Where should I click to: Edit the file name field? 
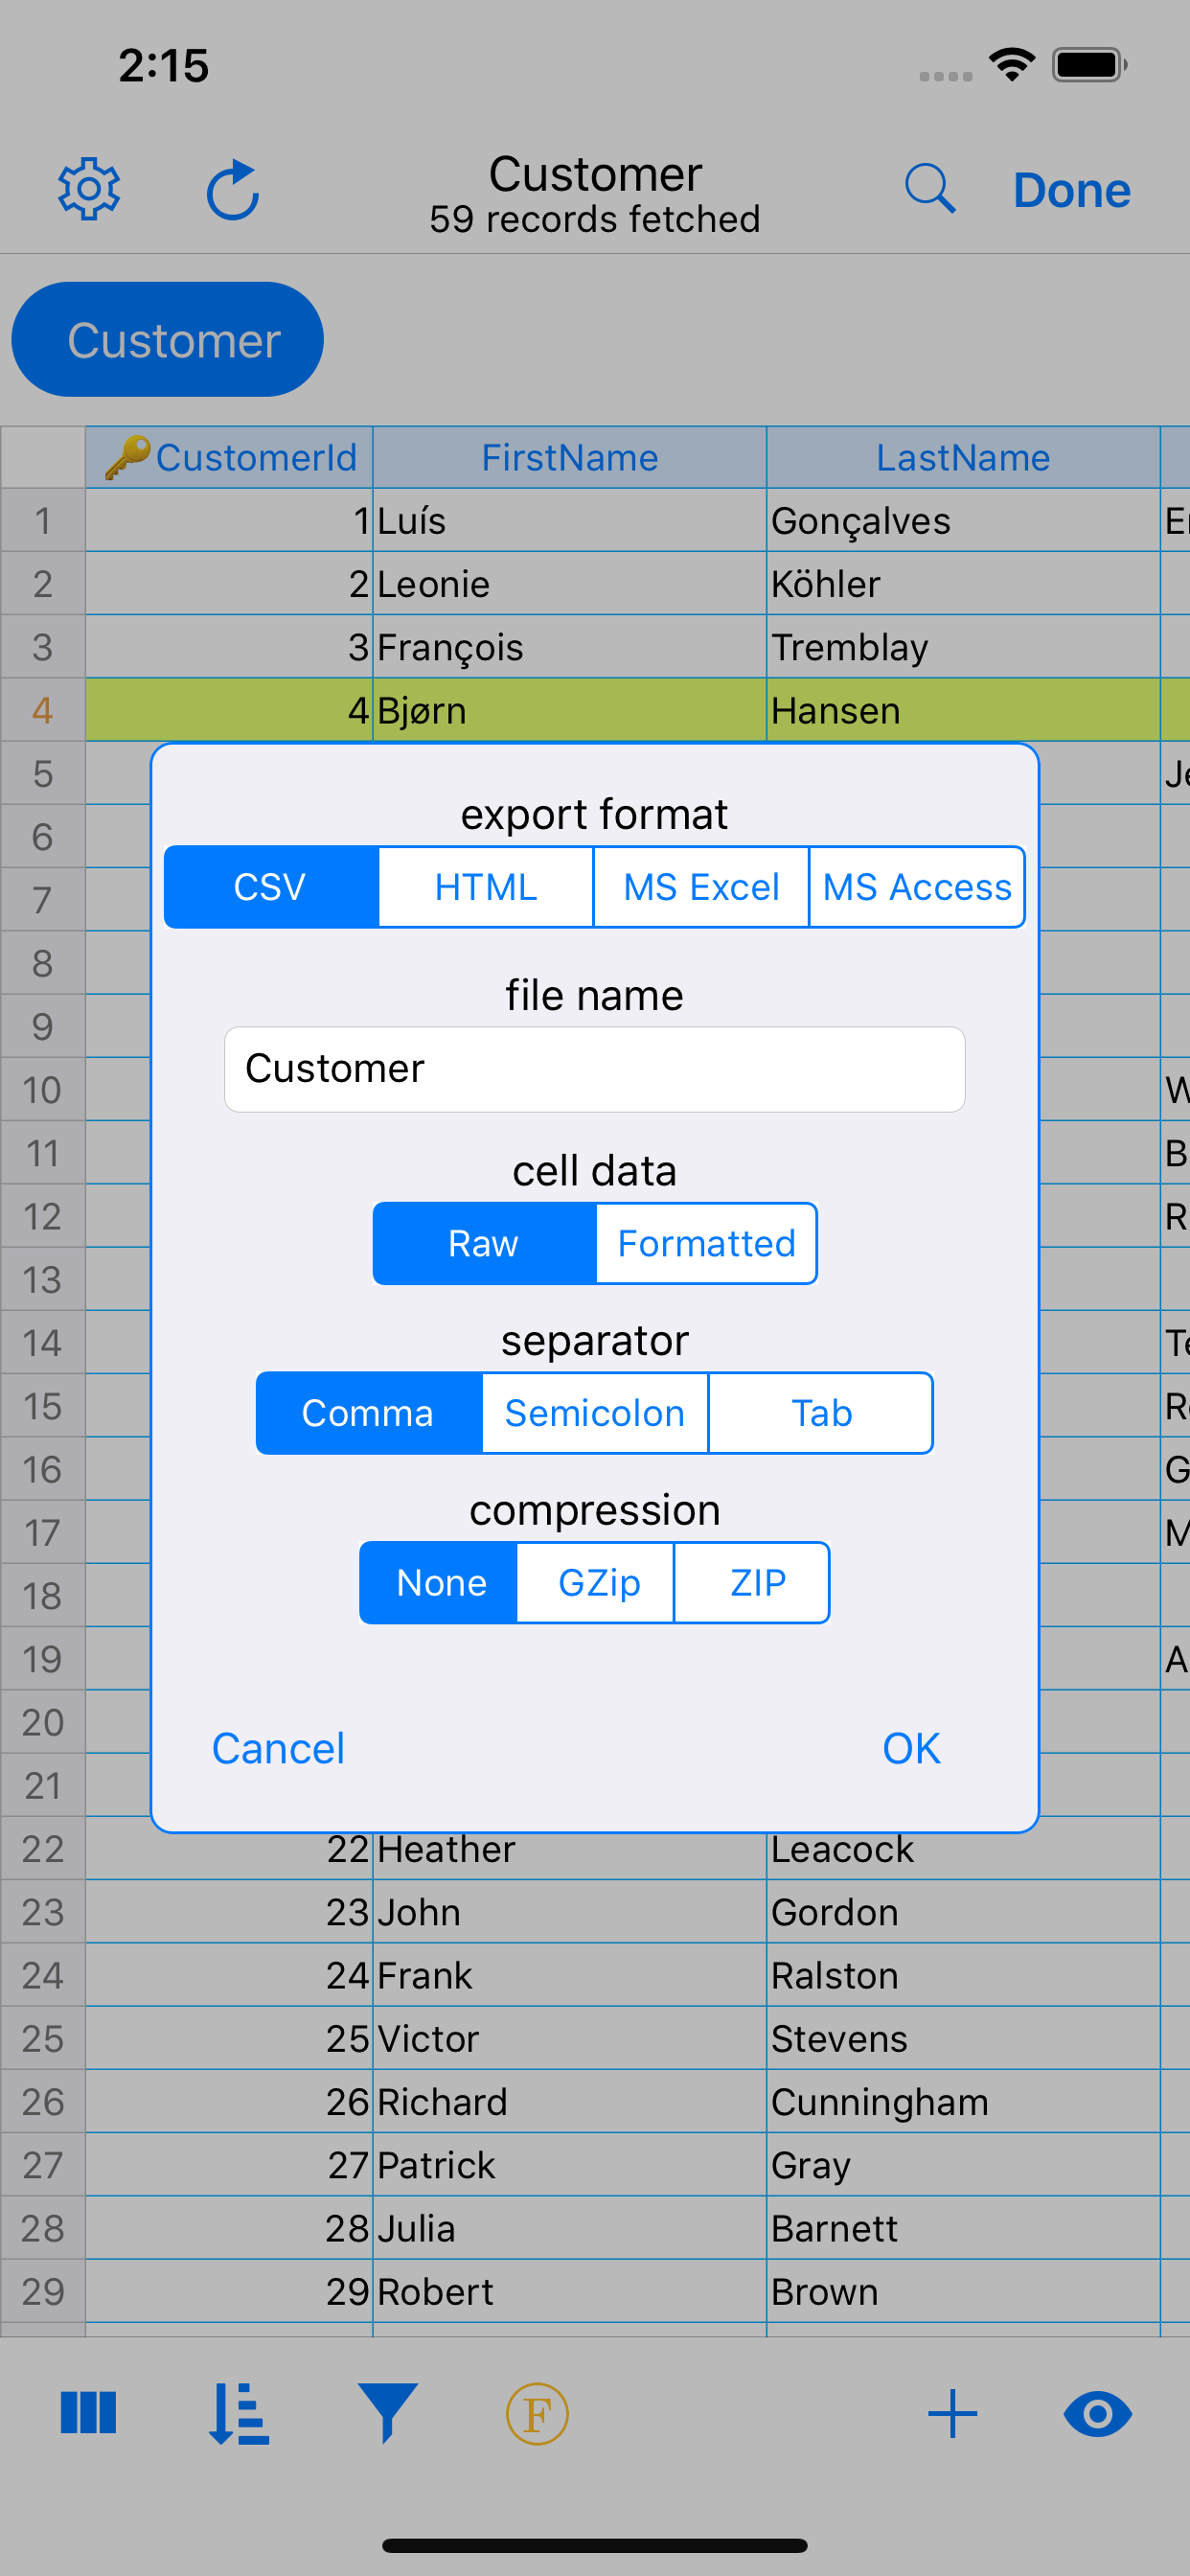click(595, 1069)
